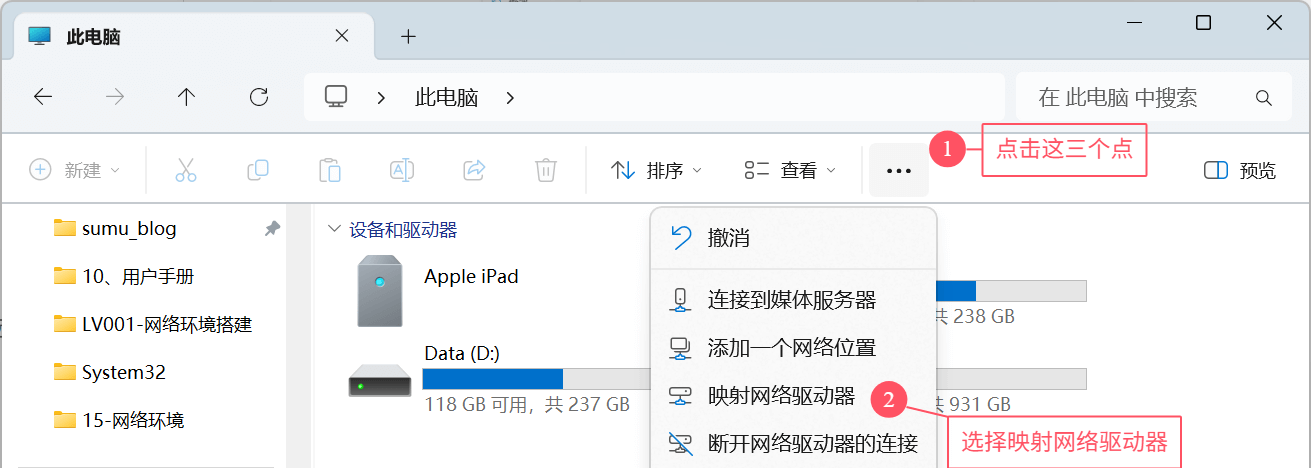Click the Delete trash icon
Screen dimensions: 1311x468
(x=545, y=170)
